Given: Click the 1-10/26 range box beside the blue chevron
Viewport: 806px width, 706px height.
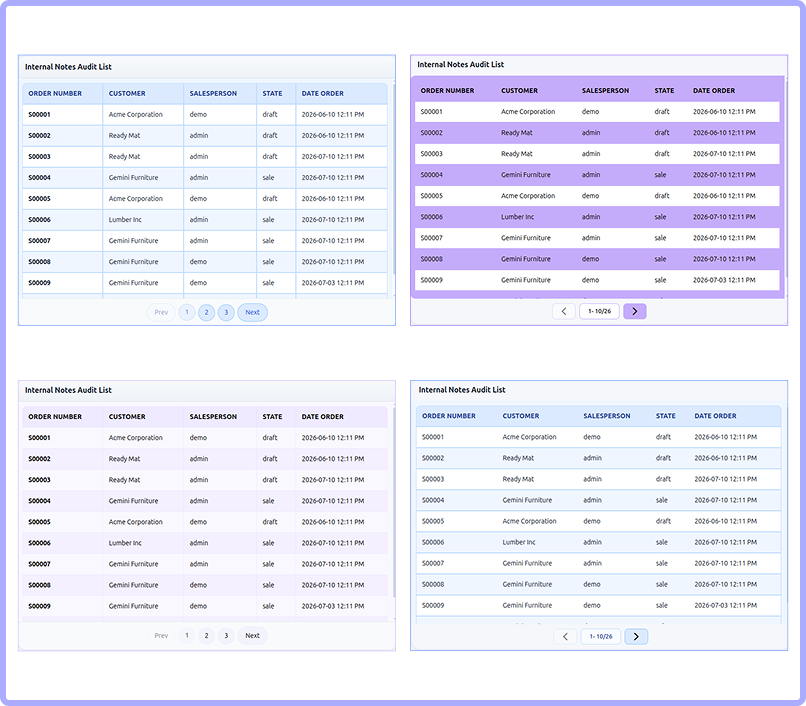Looking at the screenshot, I should [x=601, y=637].
